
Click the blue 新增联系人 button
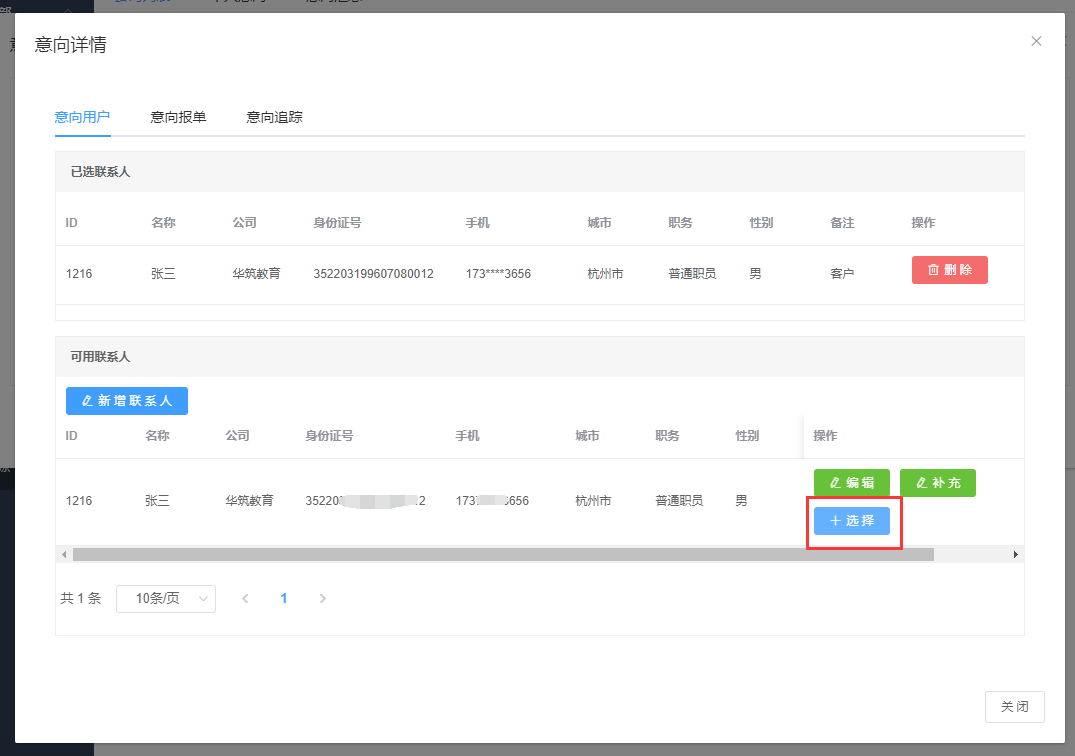pos(127,400)
